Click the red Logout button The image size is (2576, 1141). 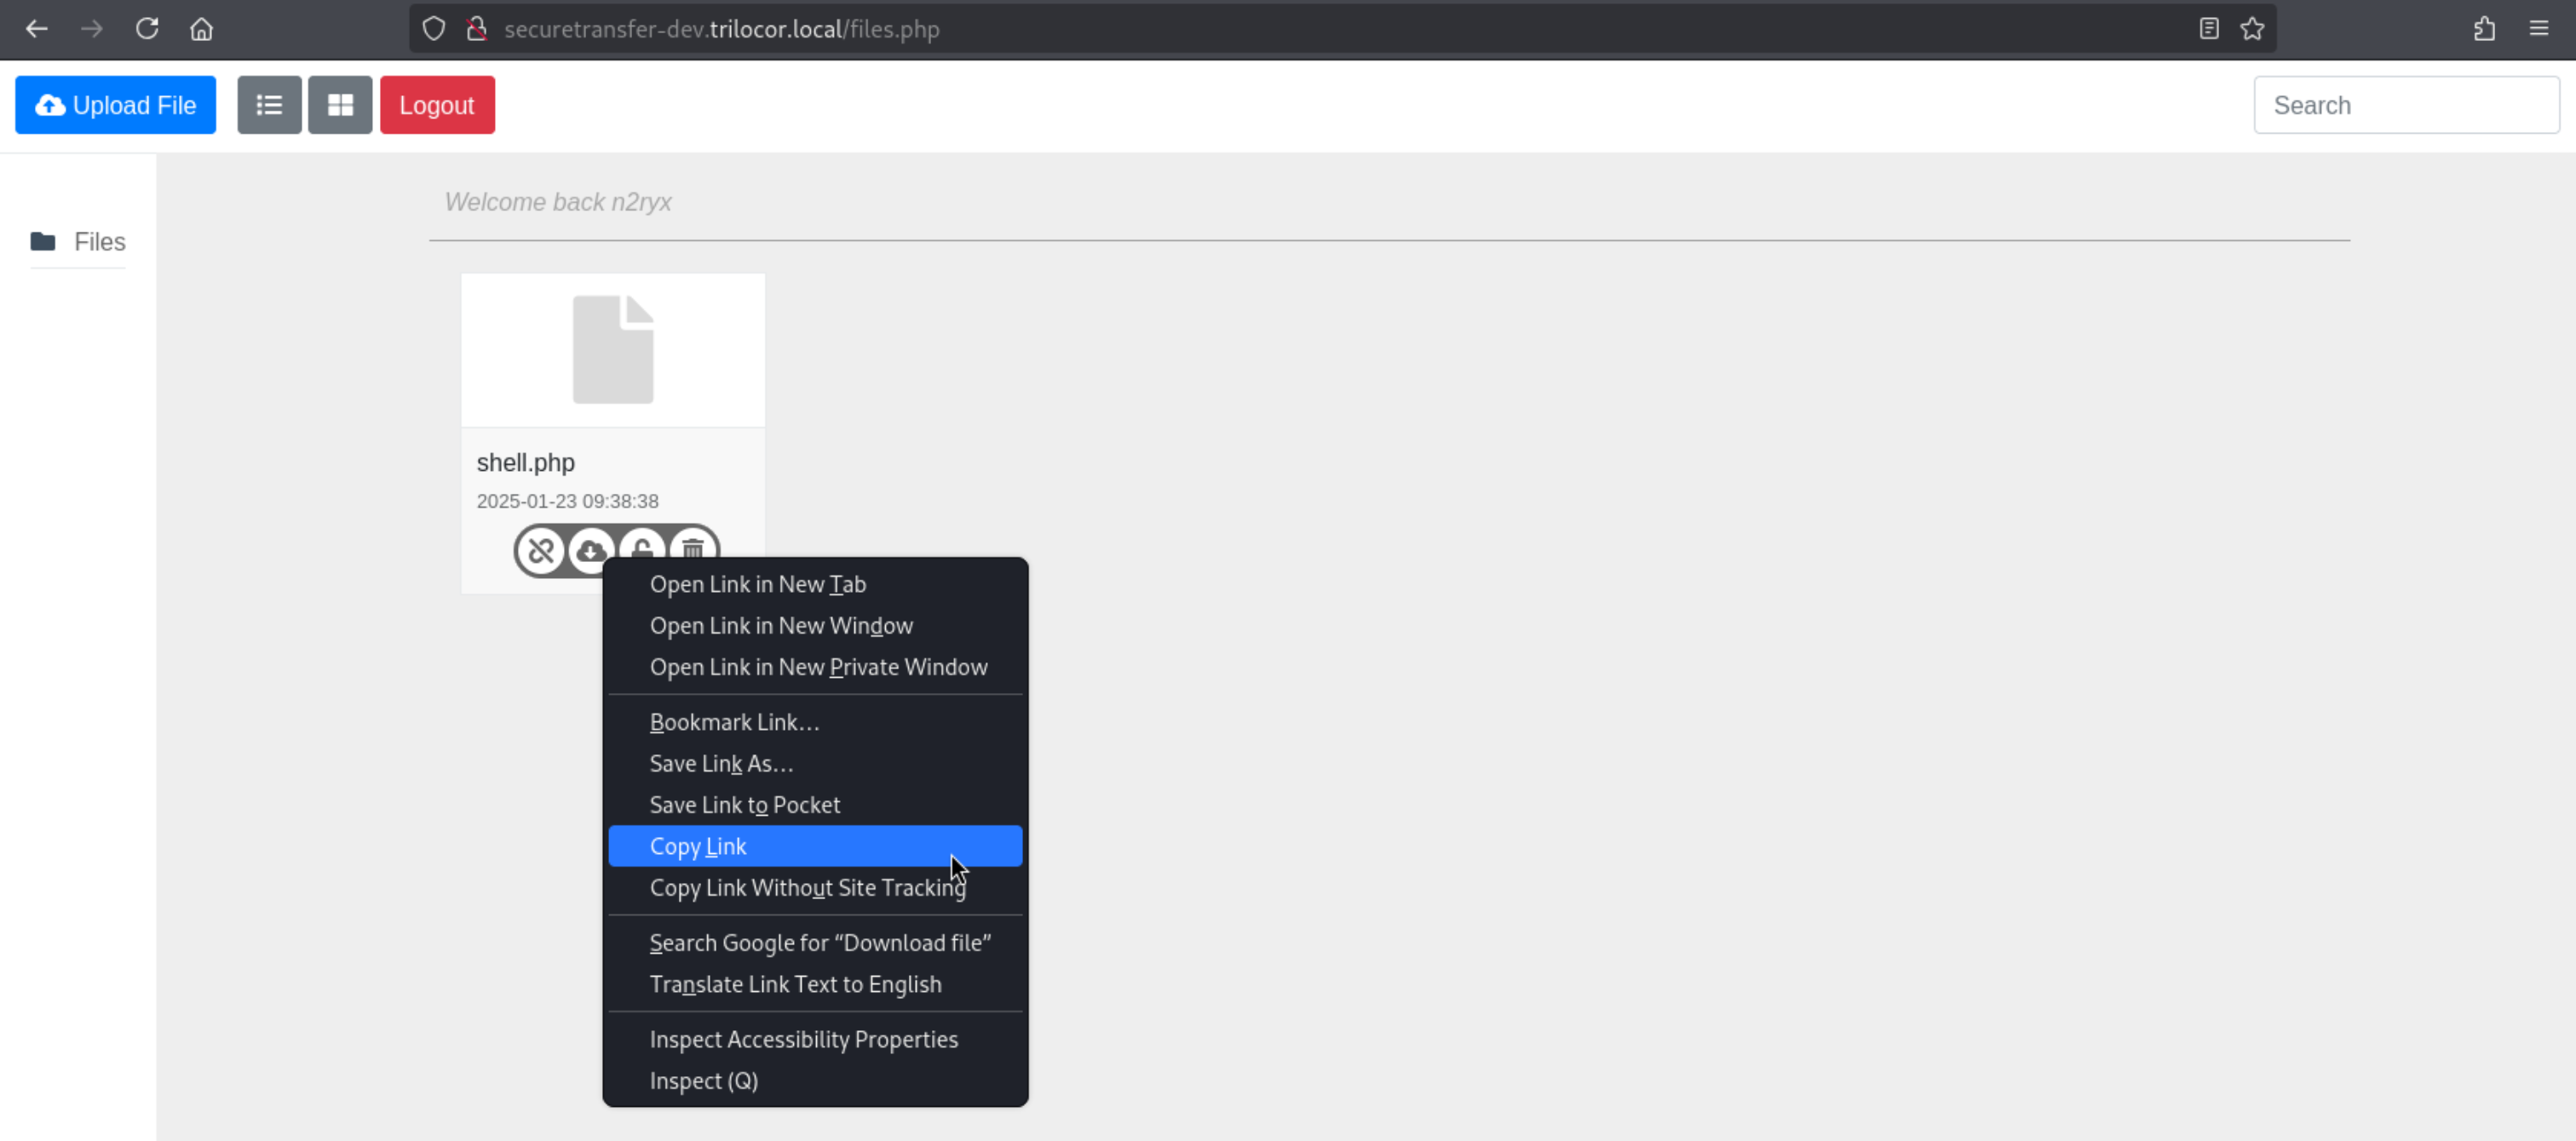click(437, 105)
